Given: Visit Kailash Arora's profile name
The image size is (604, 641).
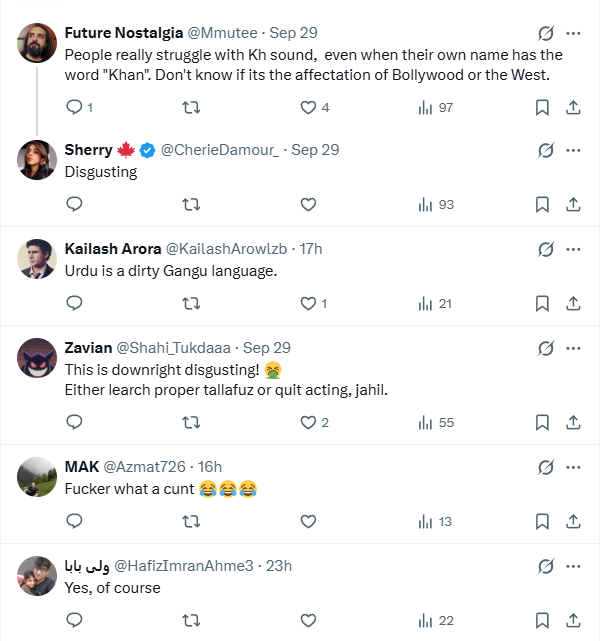Looking at the screenshot, I should click(x=113, y=249).
